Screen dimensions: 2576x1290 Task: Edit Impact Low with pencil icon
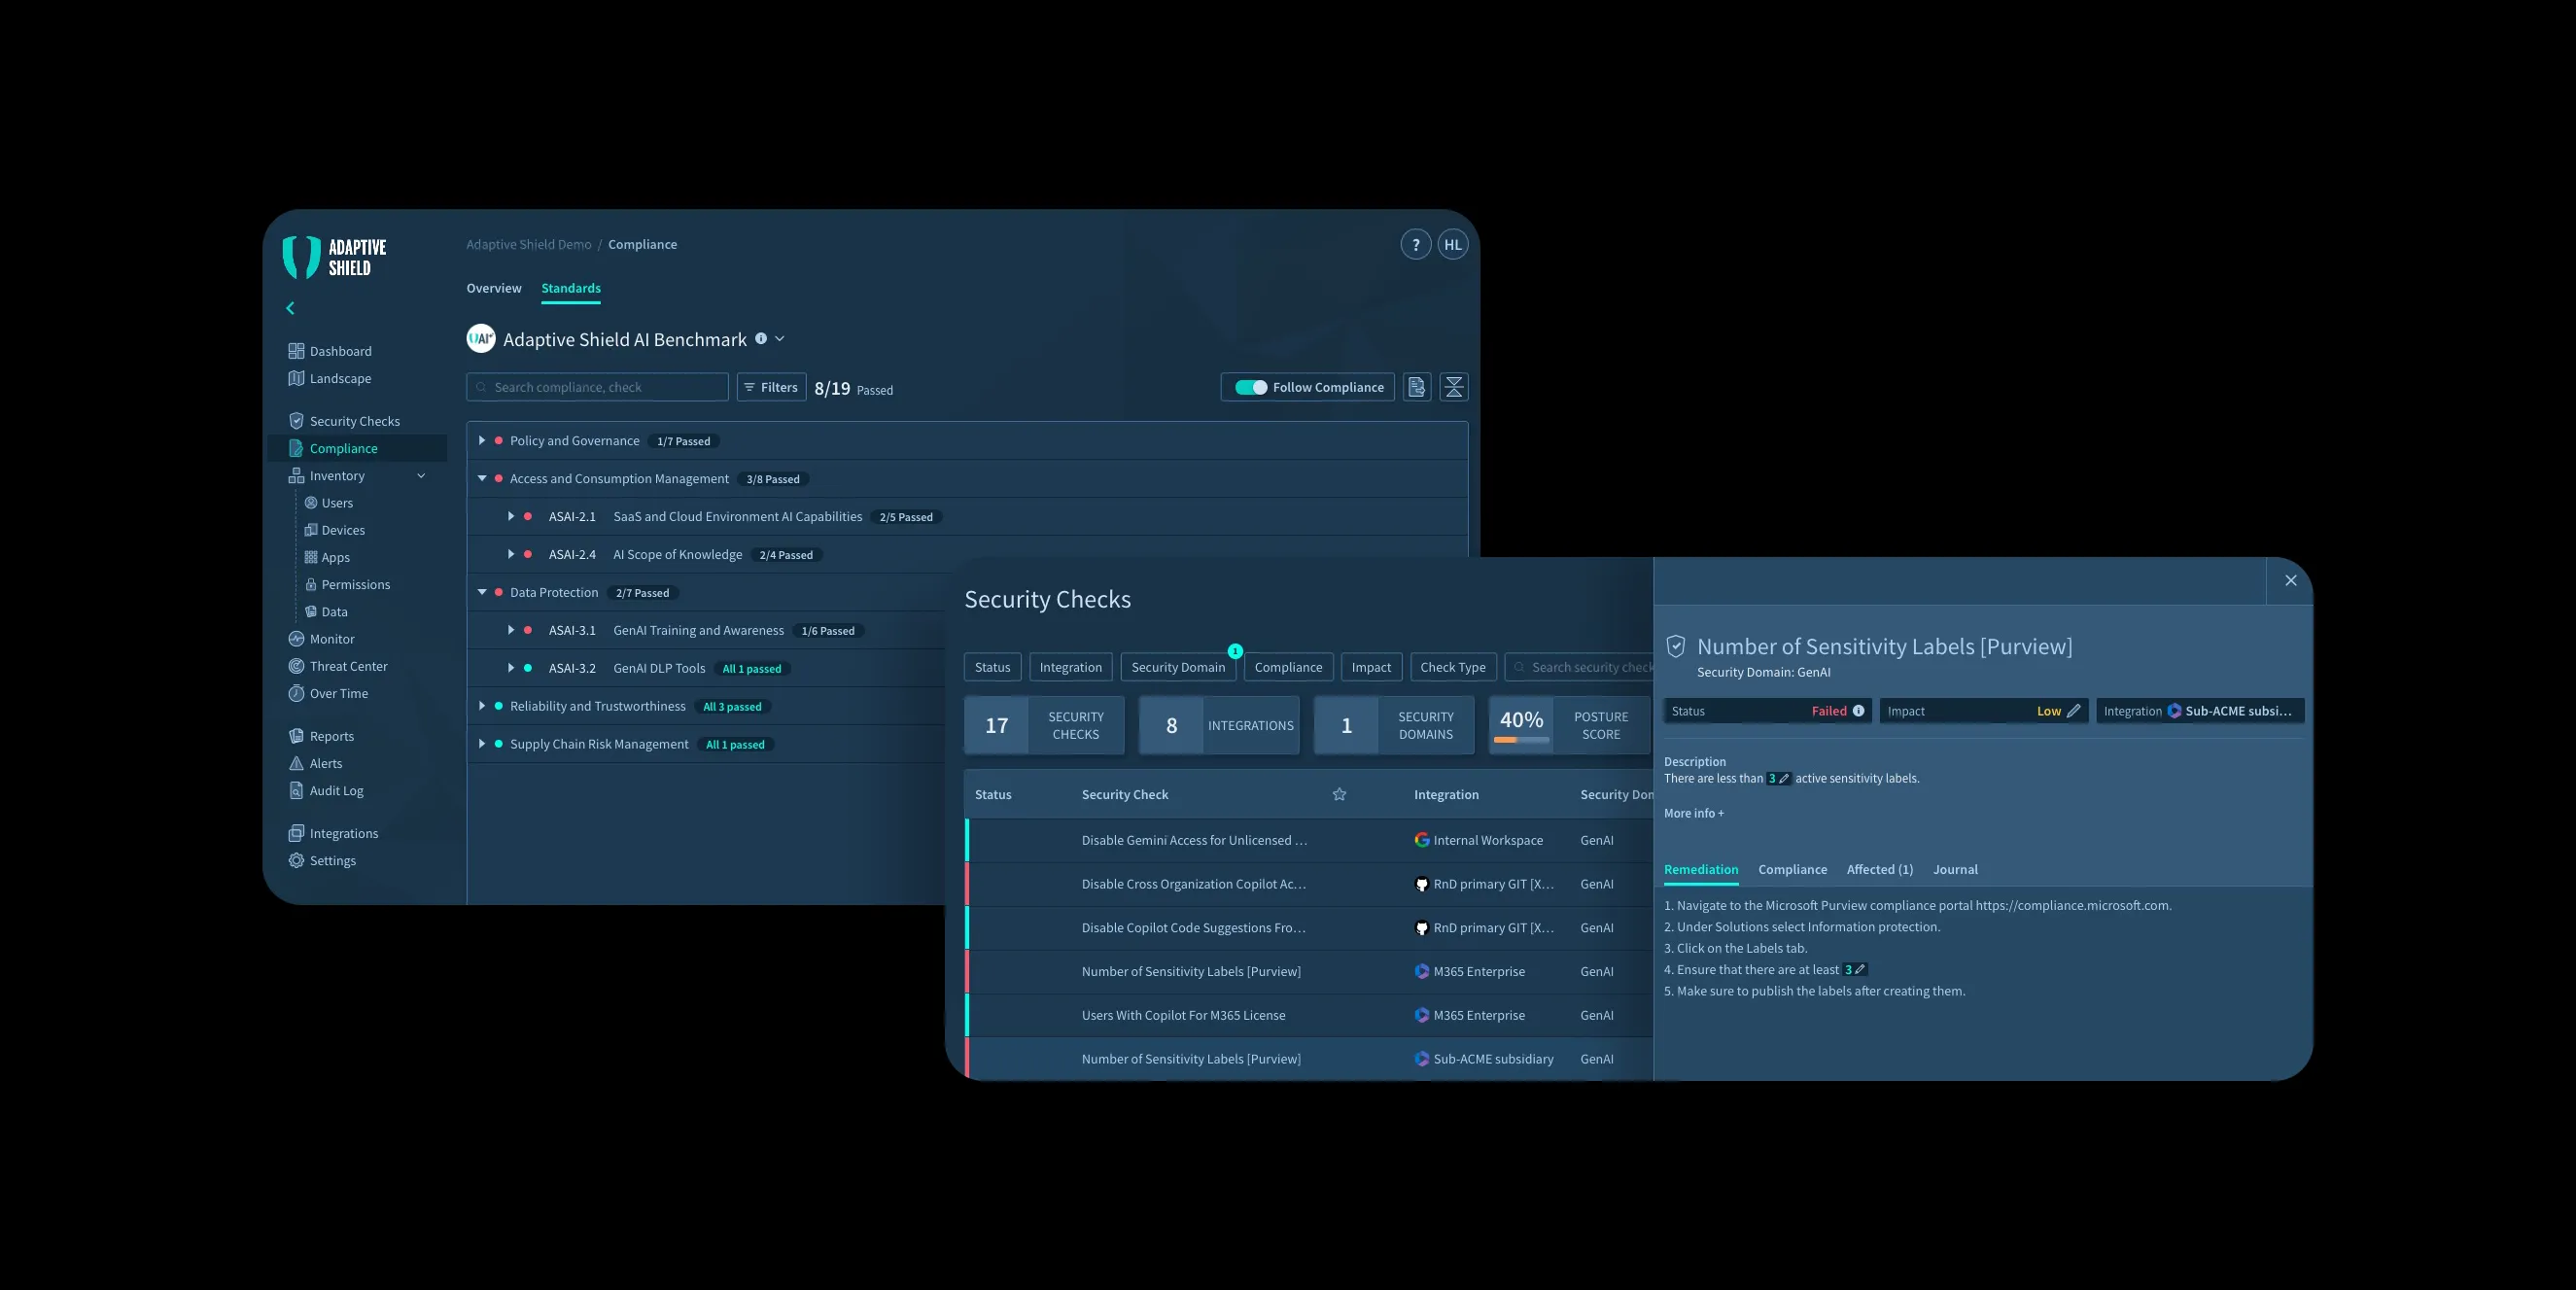click(2073, 711)
